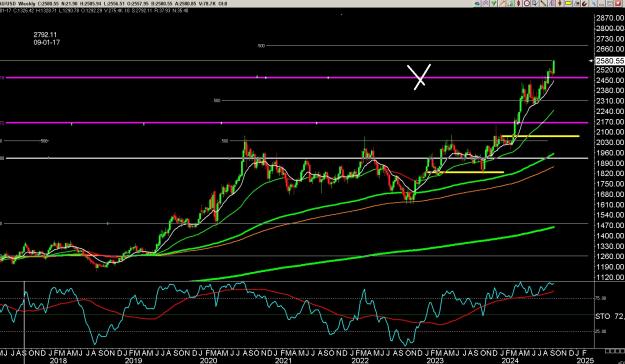Select the yellow rectangle drawing tool
The height and width of the screenshot is (364, 625).
568,3
